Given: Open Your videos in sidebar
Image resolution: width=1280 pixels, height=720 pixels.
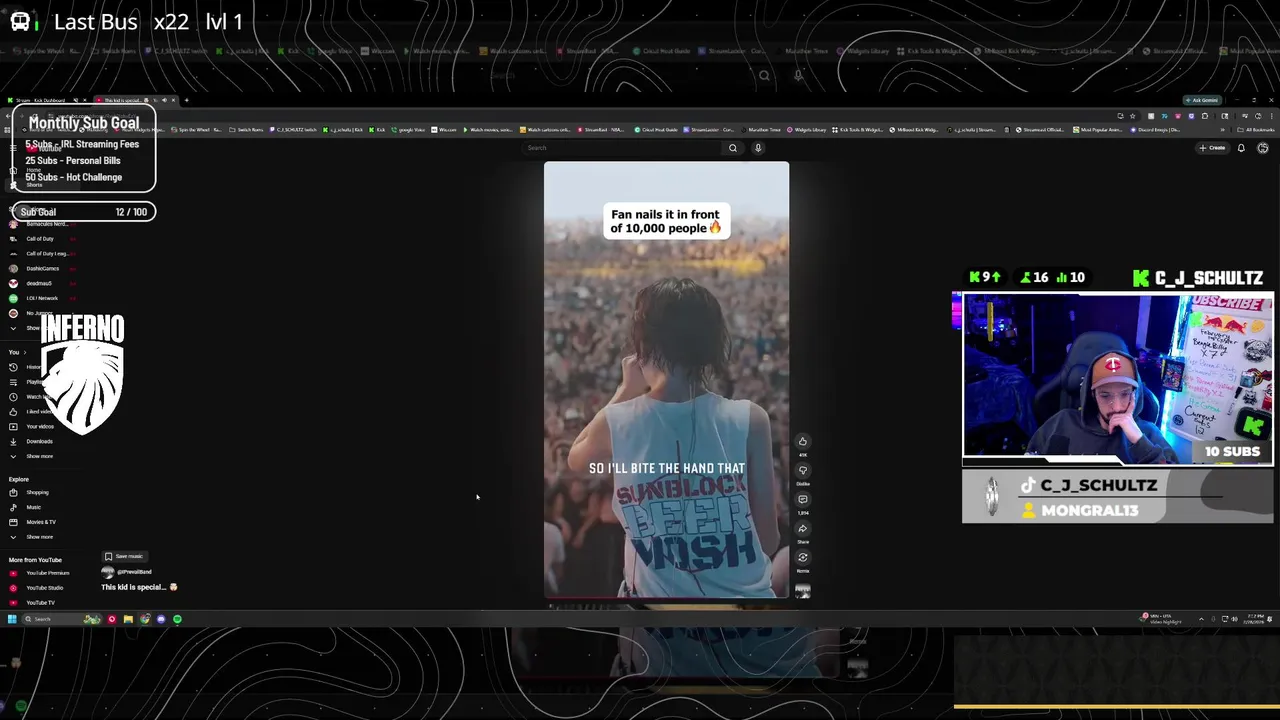Looking at the screenshot, I should coord(40,427).
